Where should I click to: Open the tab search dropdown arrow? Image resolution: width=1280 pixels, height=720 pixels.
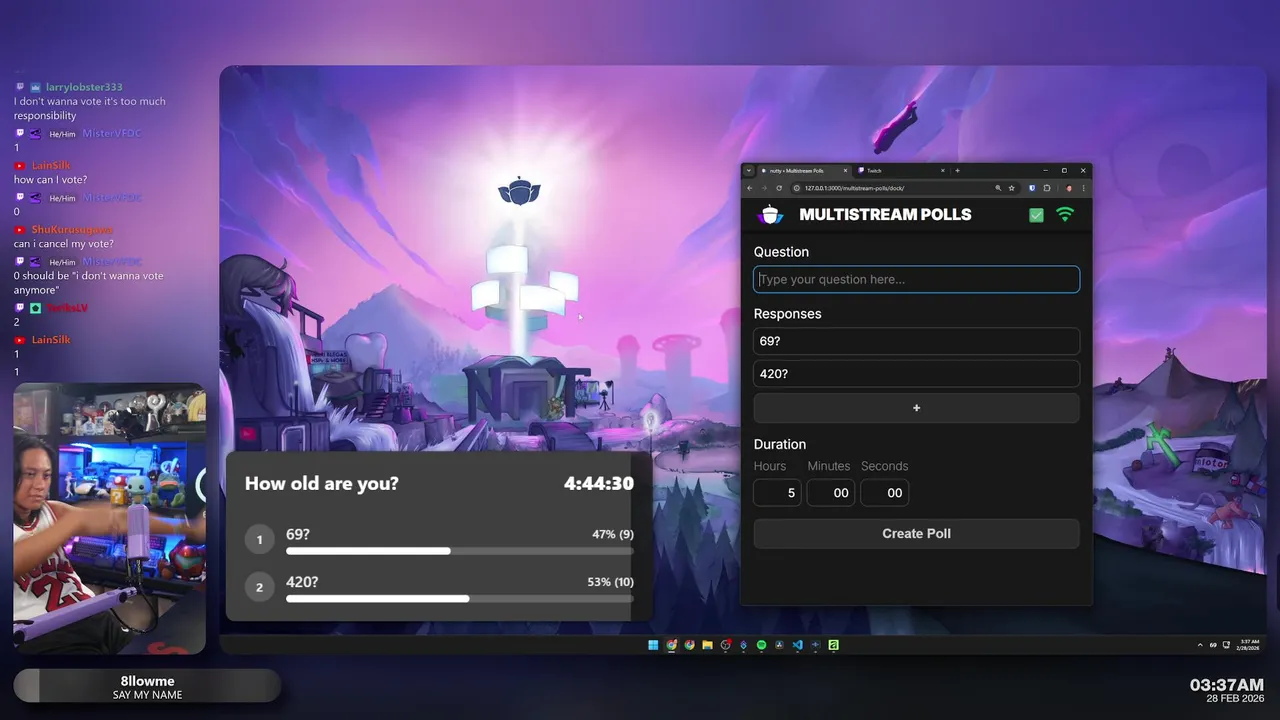[749, 171]
